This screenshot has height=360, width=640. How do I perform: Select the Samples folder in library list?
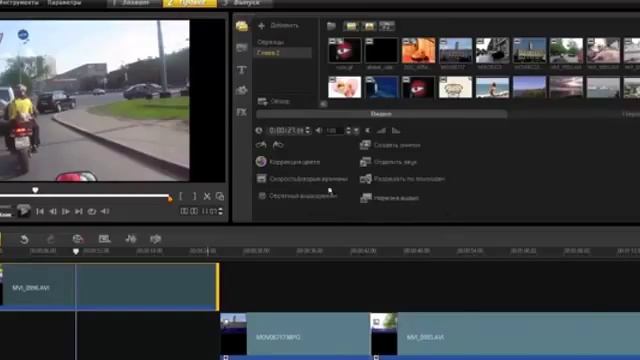click(x=270, y=42)
